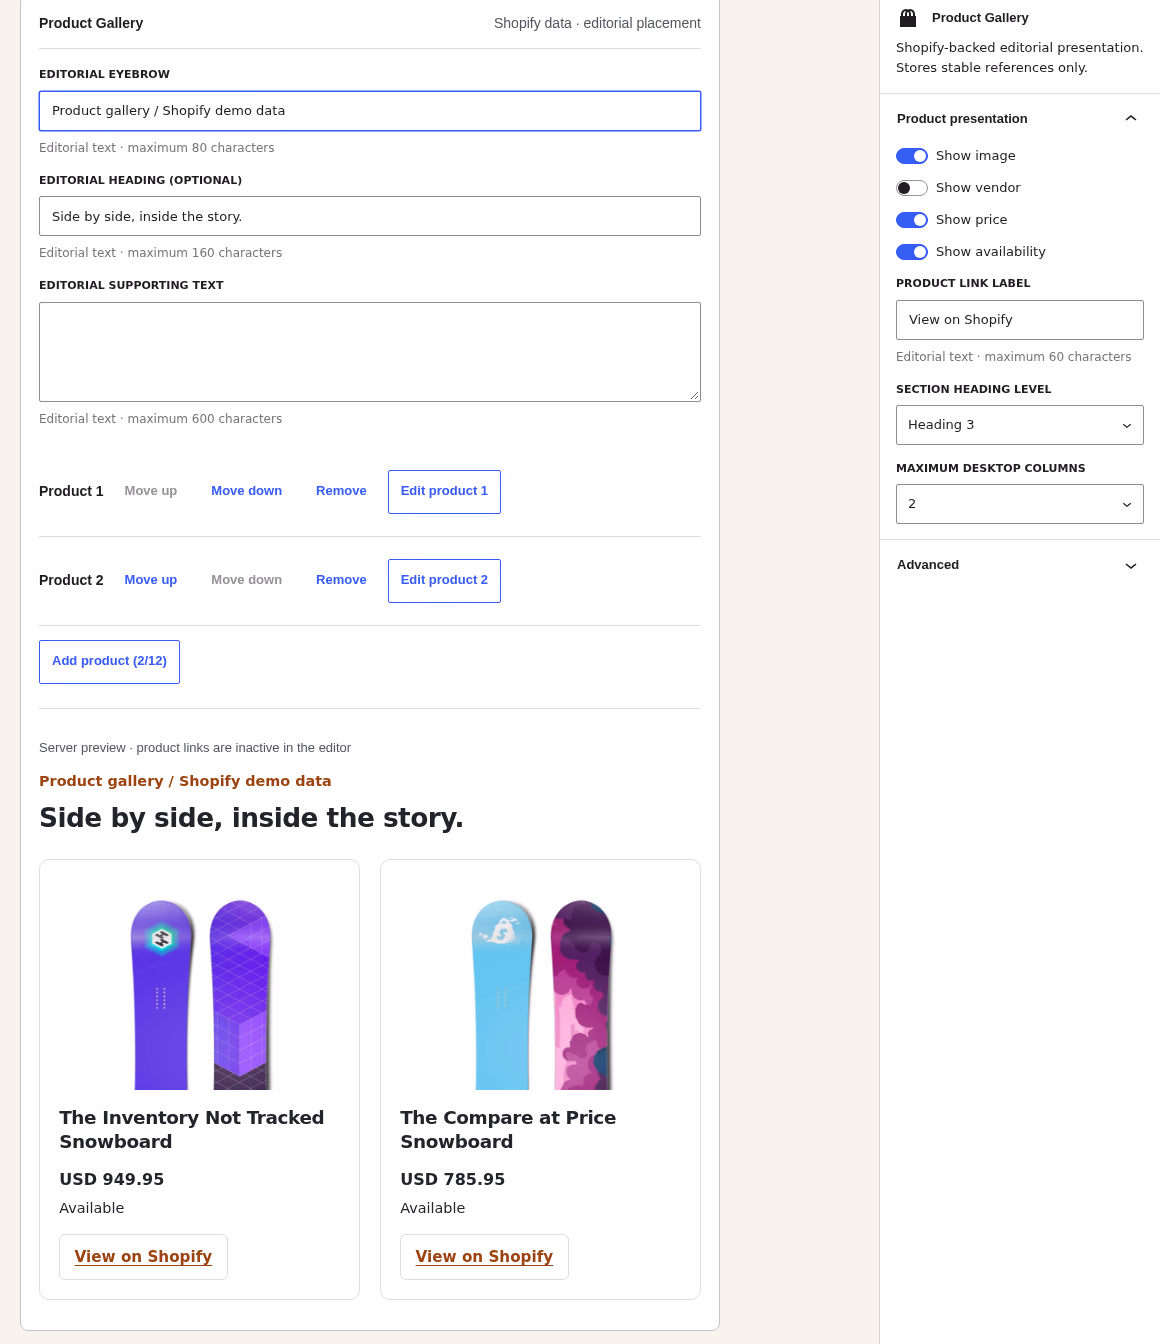Toggle the Show availability switch
Viewport: 1160px width, 1344px height.
[912, 252]
